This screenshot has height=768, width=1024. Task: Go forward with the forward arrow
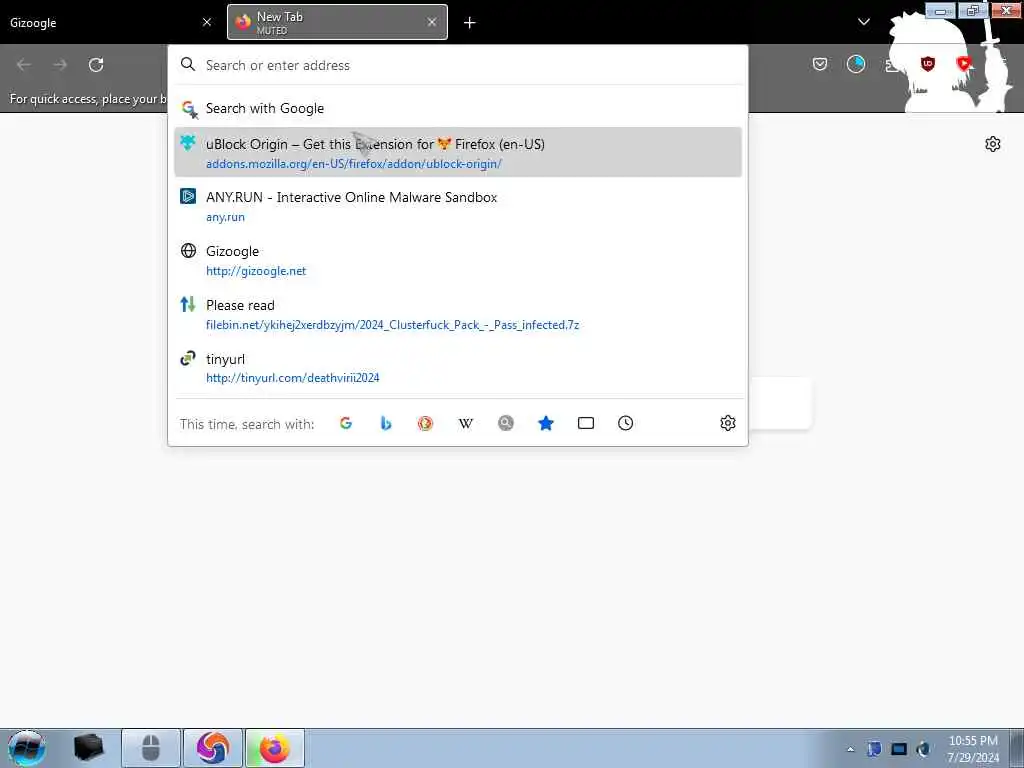tap(60, 65)
